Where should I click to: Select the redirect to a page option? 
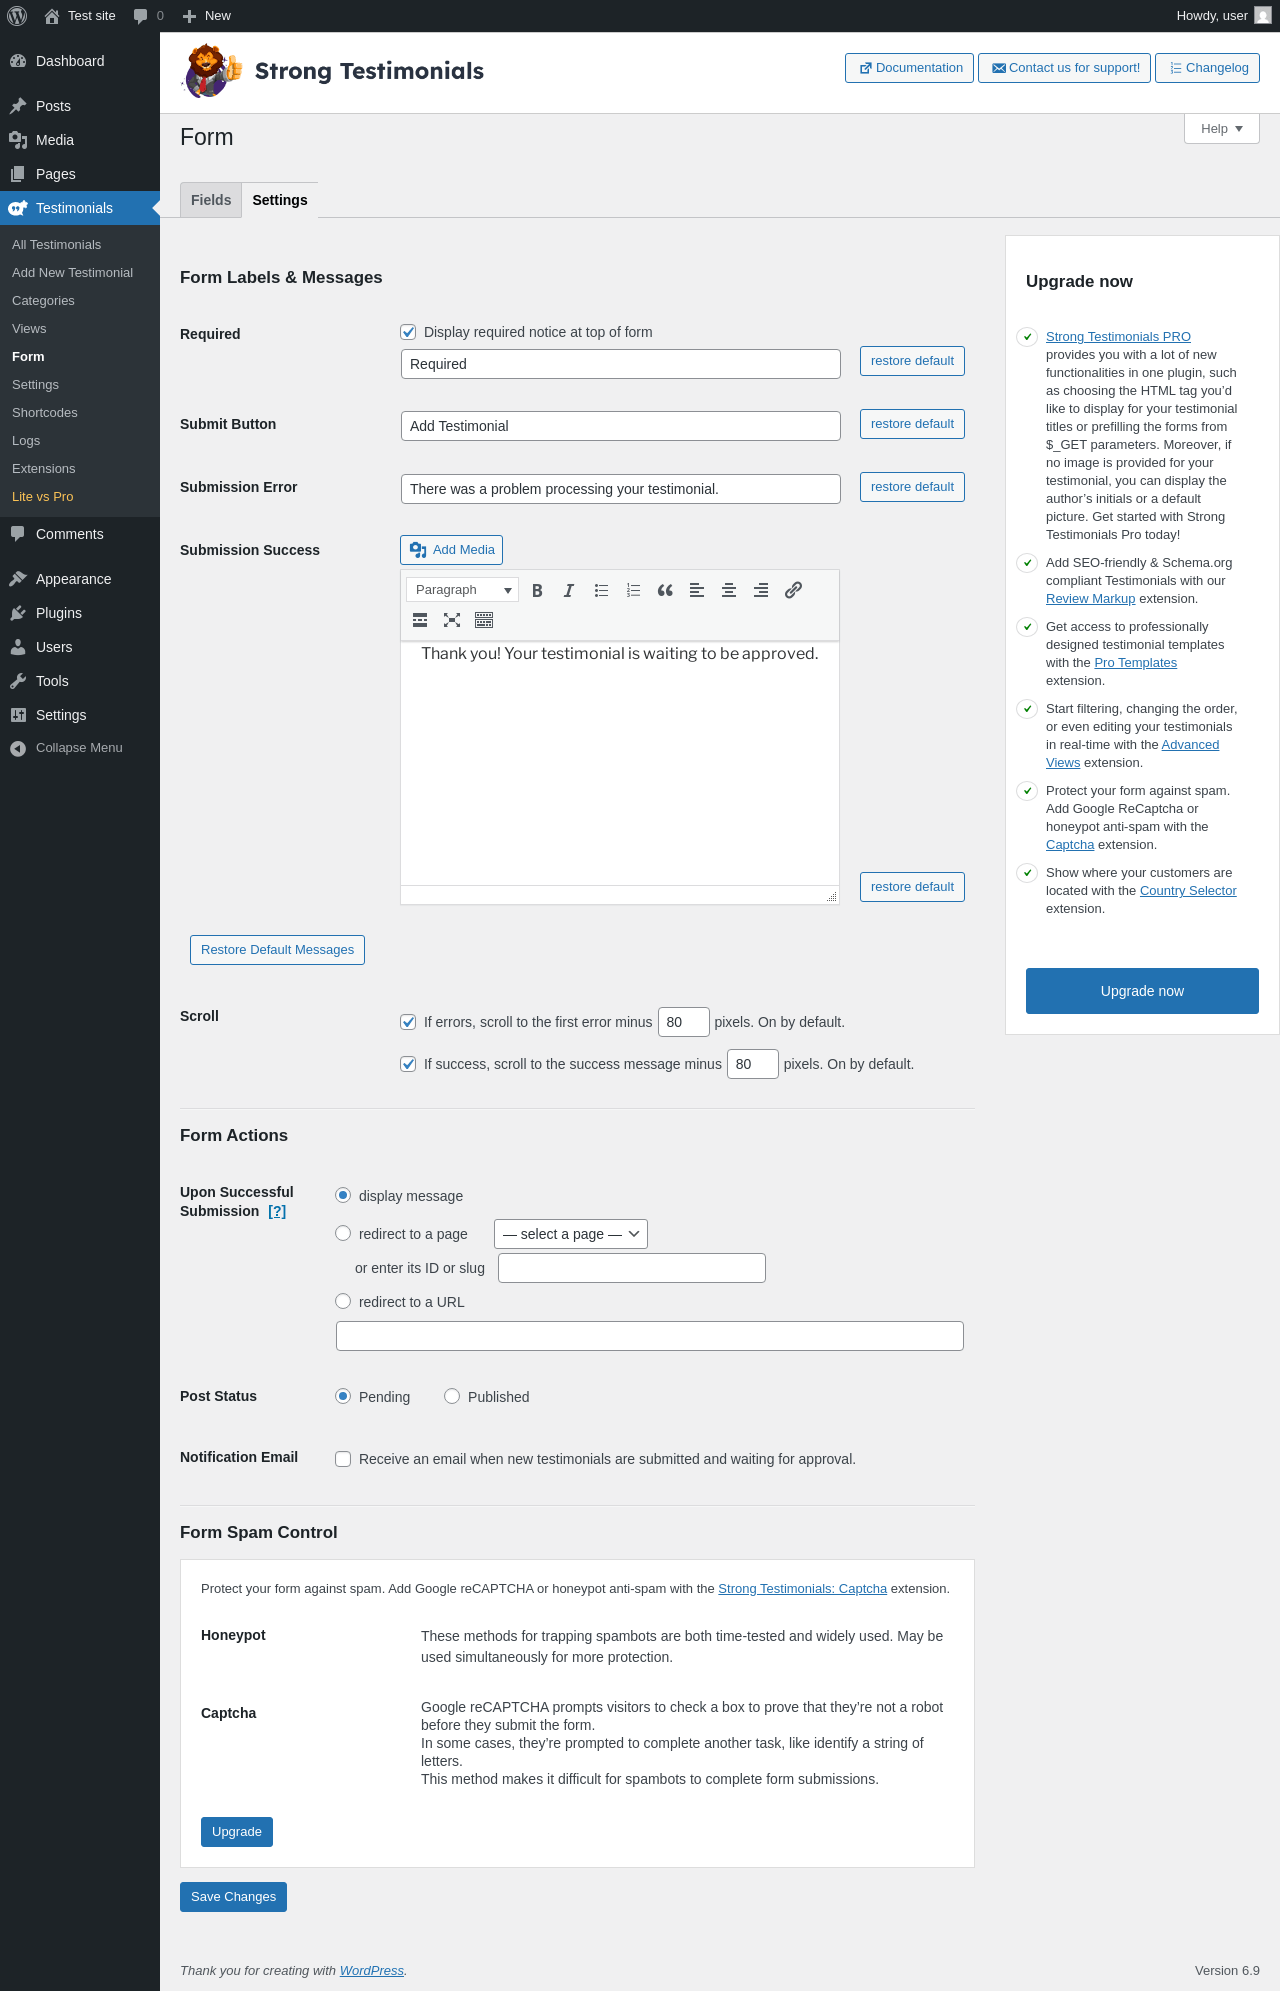pyautogui.click(x=343, y=1233)
